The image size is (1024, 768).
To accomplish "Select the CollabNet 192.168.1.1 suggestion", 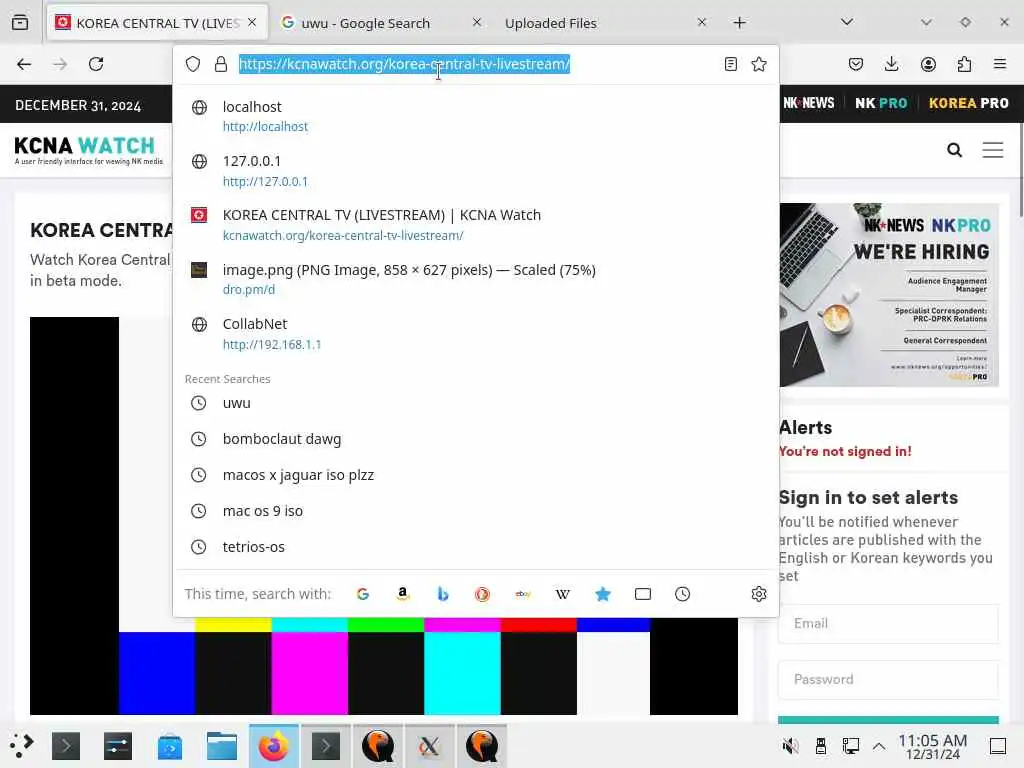I will tap(475, 334).
